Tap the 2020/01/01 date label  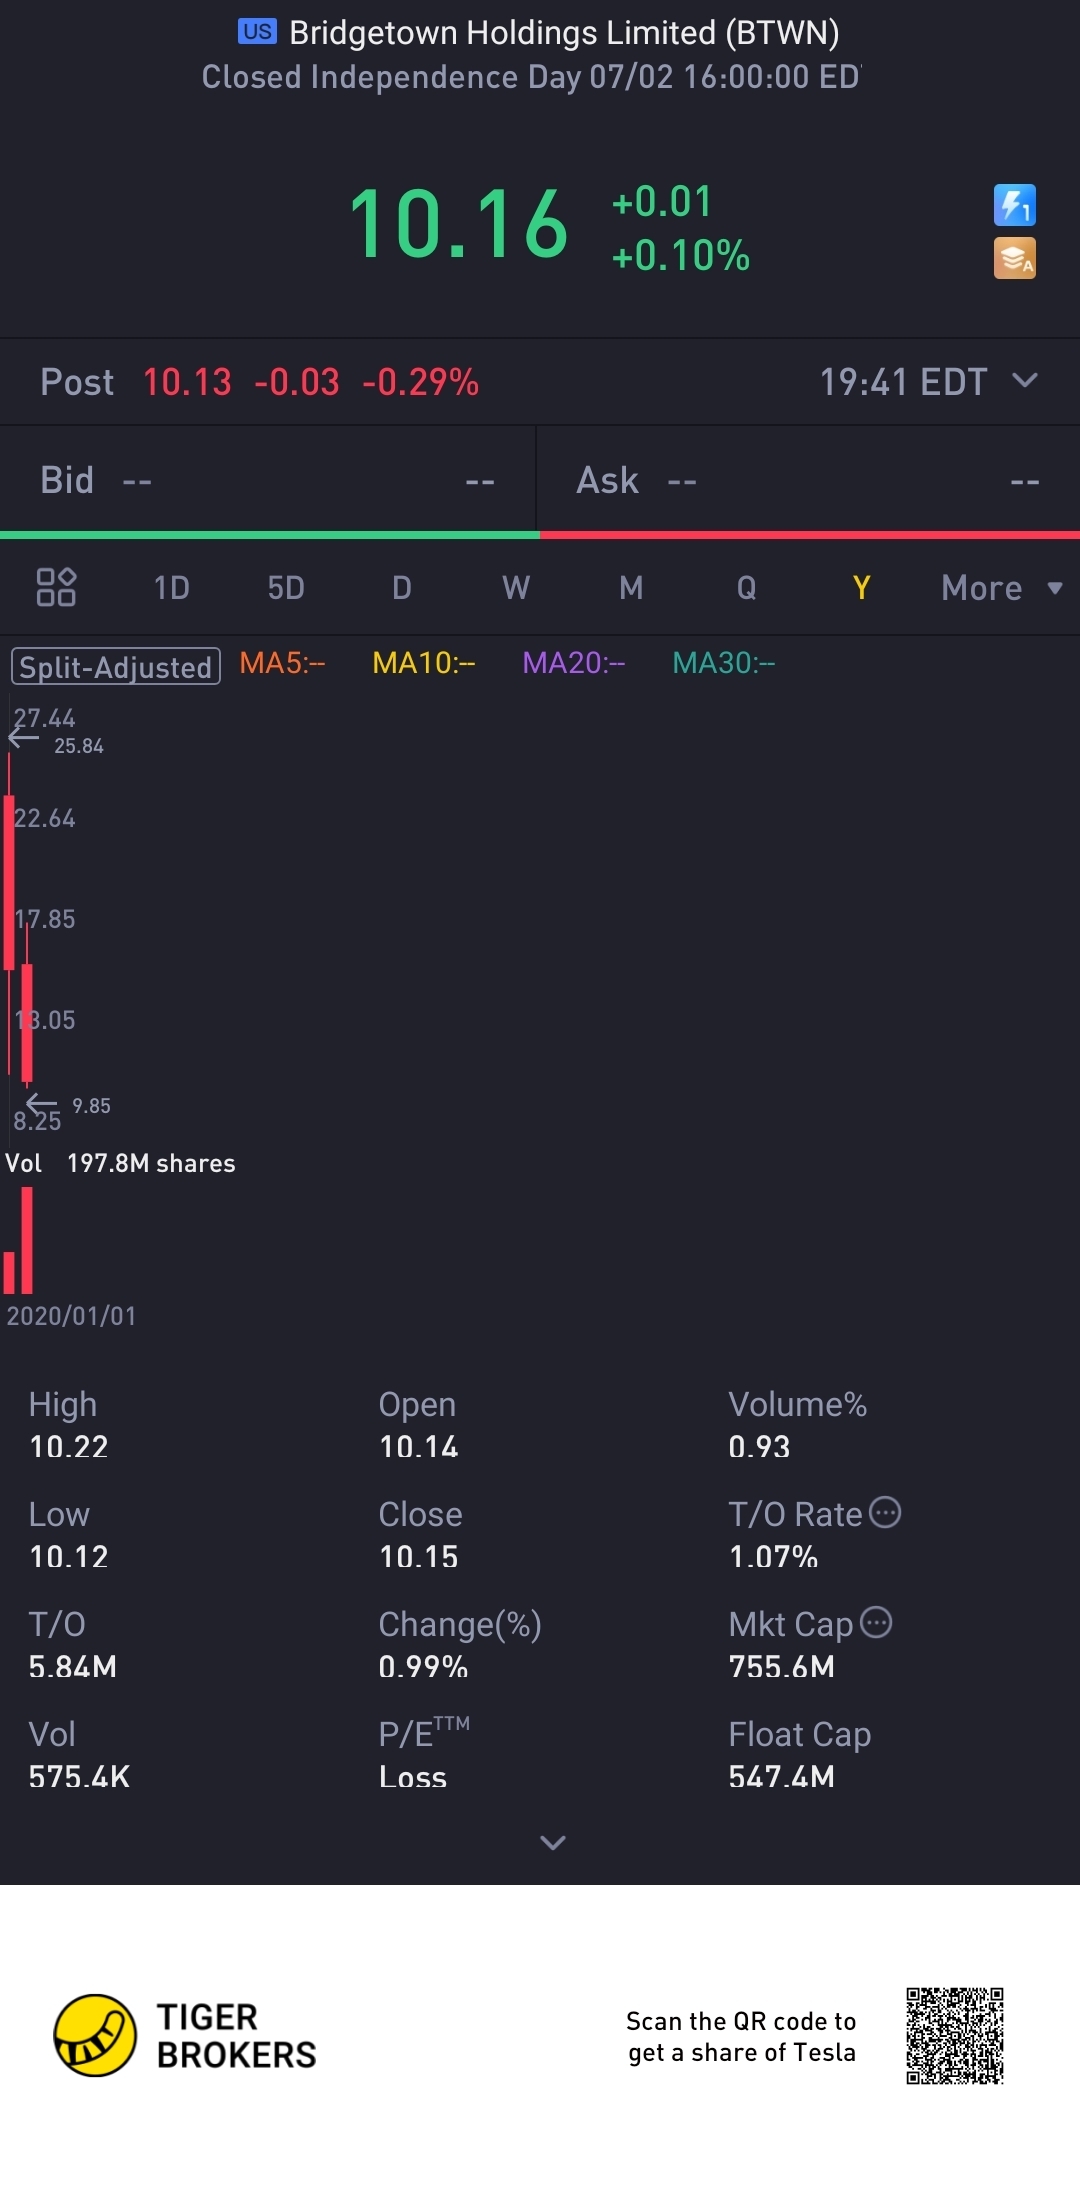point(71,1316)
